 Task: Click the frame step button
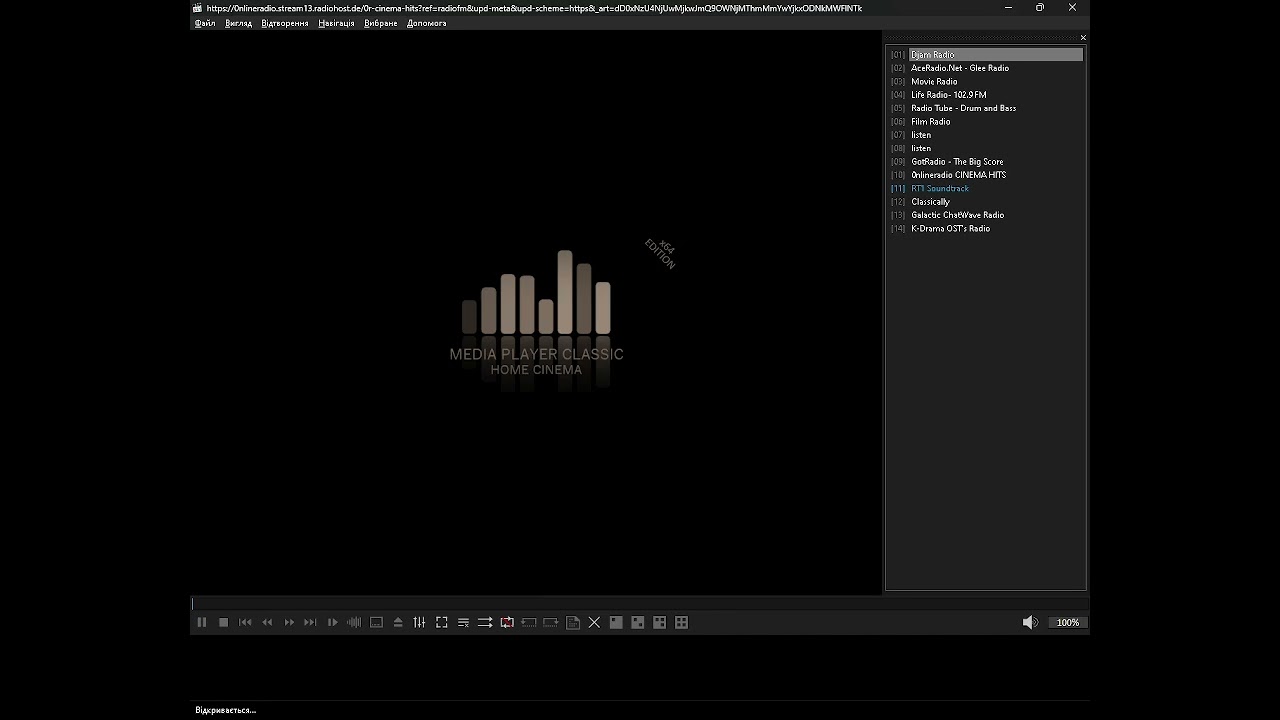[333, 622]
